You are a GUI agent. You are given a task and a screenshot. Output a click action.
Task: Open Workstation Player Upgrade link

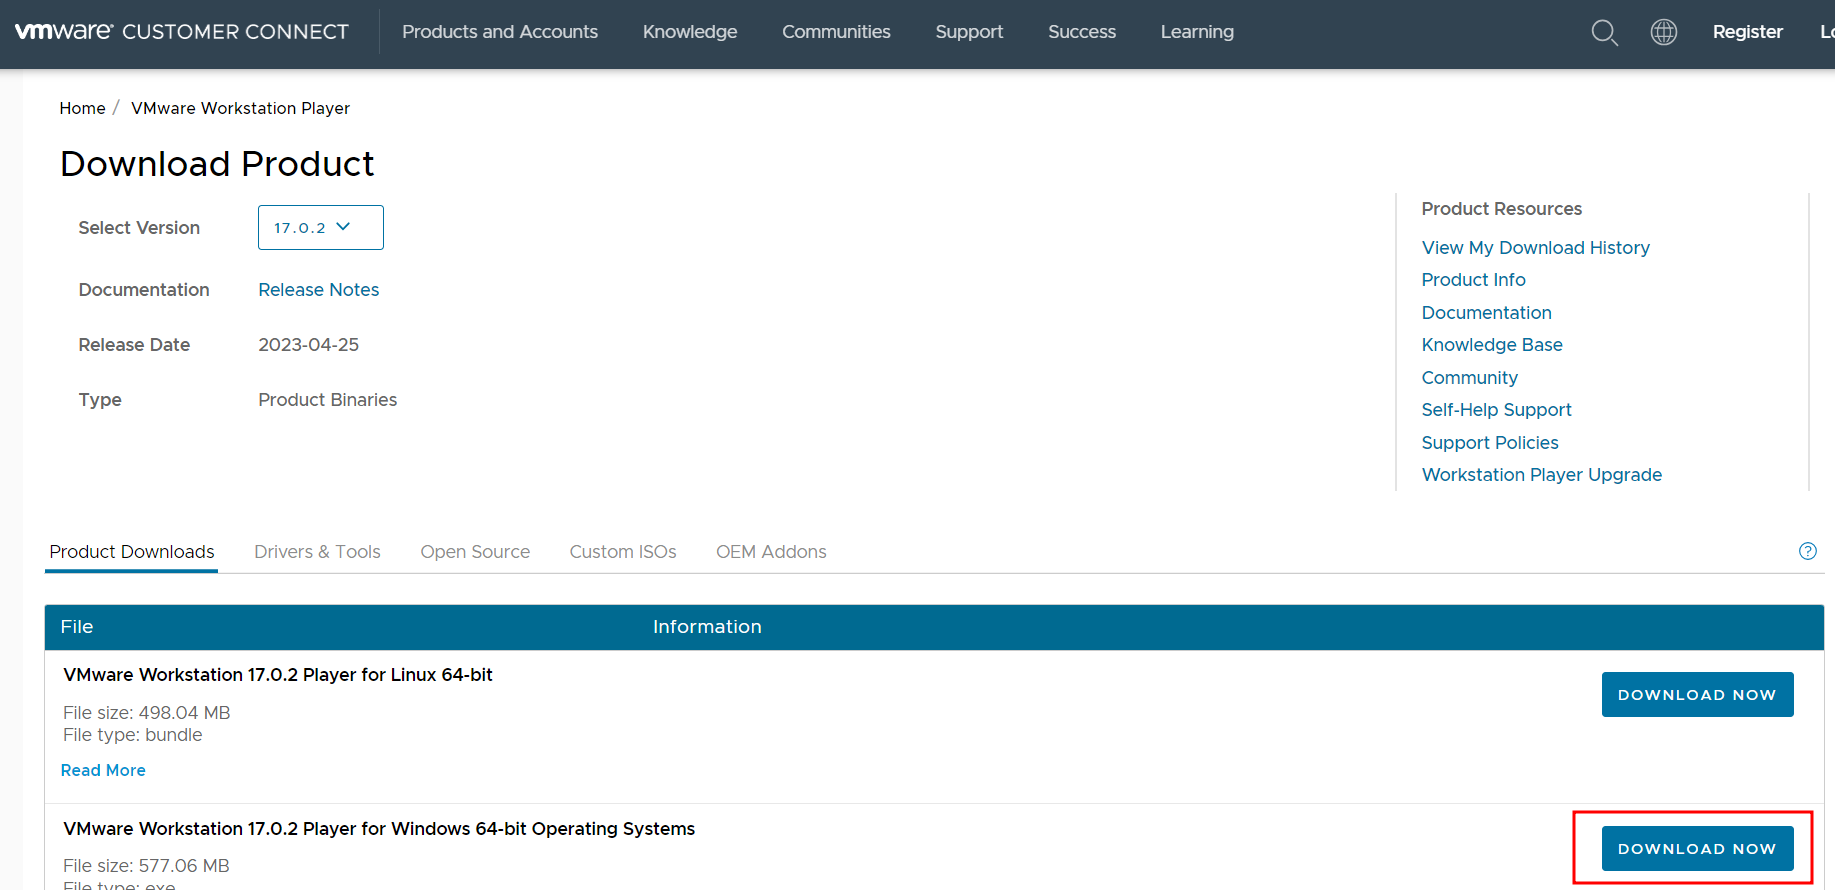pos(1542,475)
